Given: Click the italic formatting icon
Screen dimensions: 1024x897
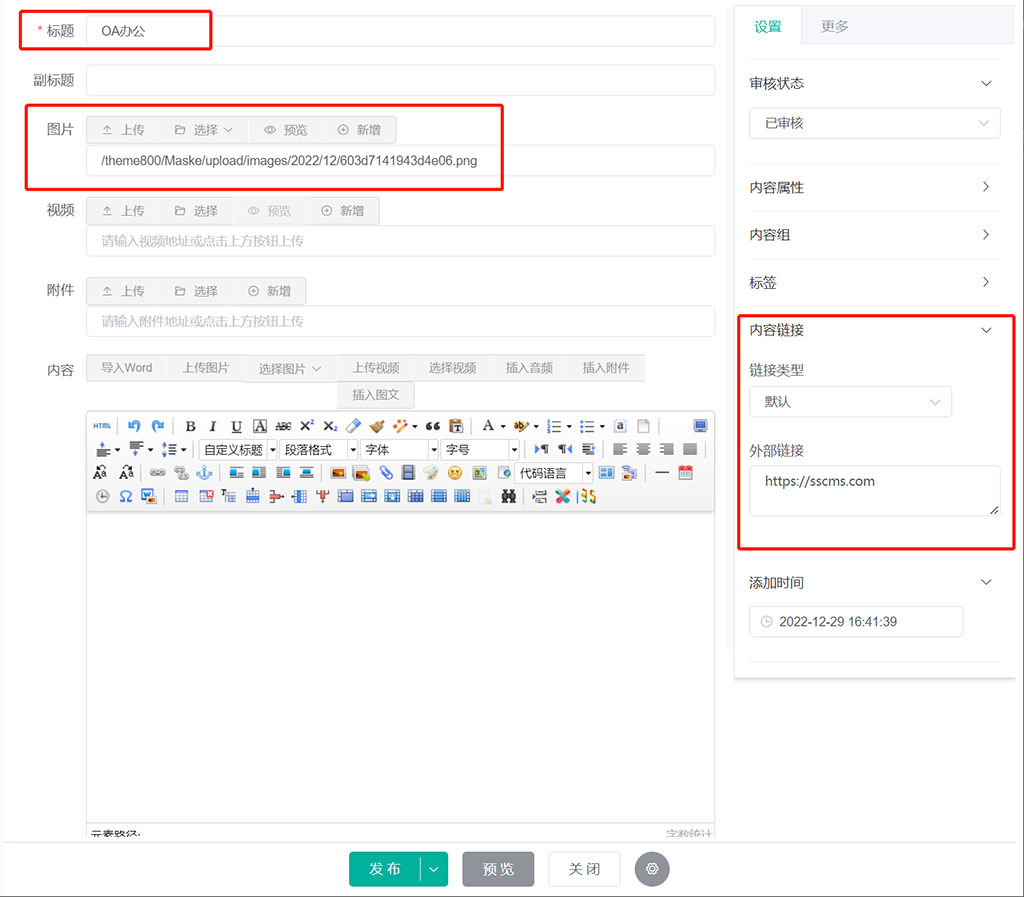Looking at the screenshot, I should coord(213,426).
